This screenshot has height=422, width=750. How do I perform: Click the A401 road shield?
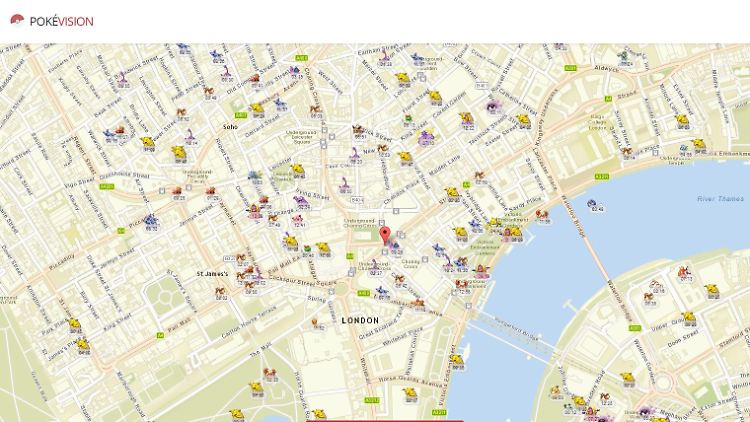coord(301,58)
